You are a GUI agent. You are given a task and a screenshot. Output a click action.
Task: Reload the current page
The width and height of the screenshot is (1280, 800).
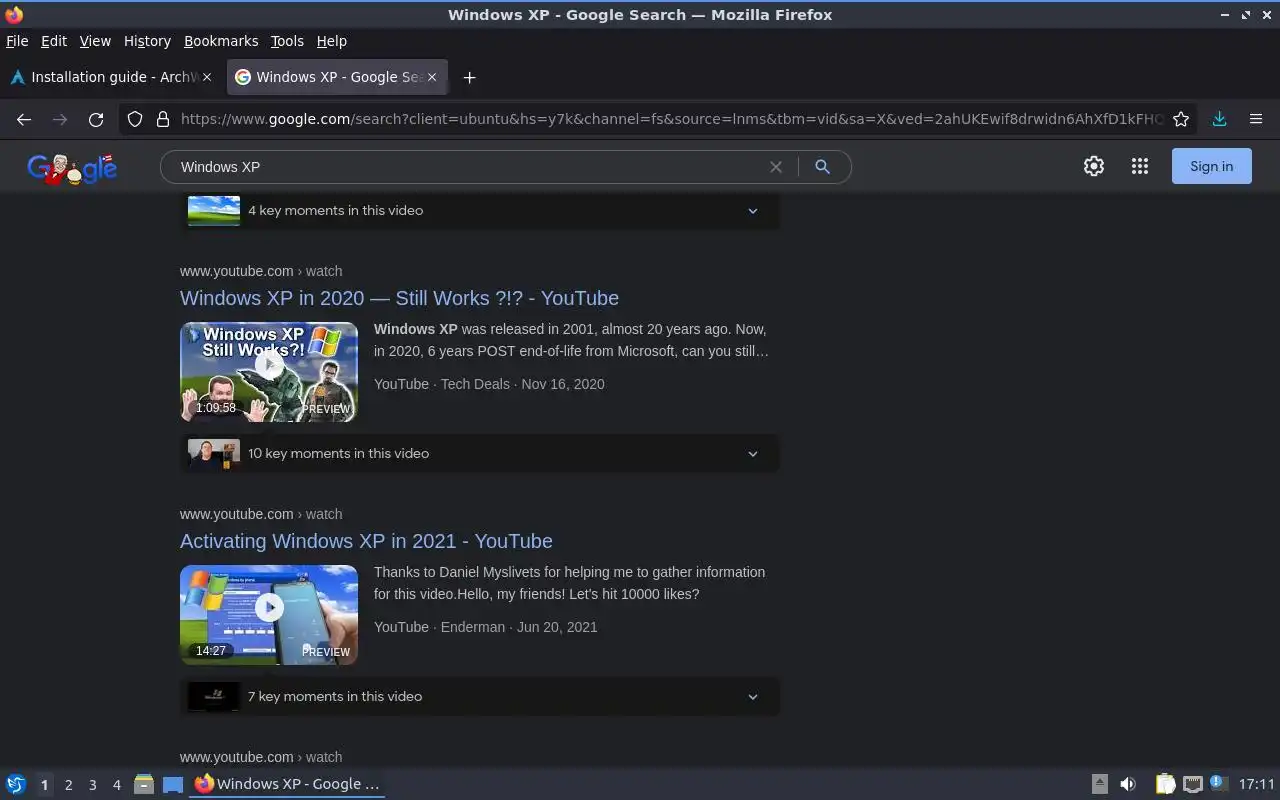click(96, 119)
